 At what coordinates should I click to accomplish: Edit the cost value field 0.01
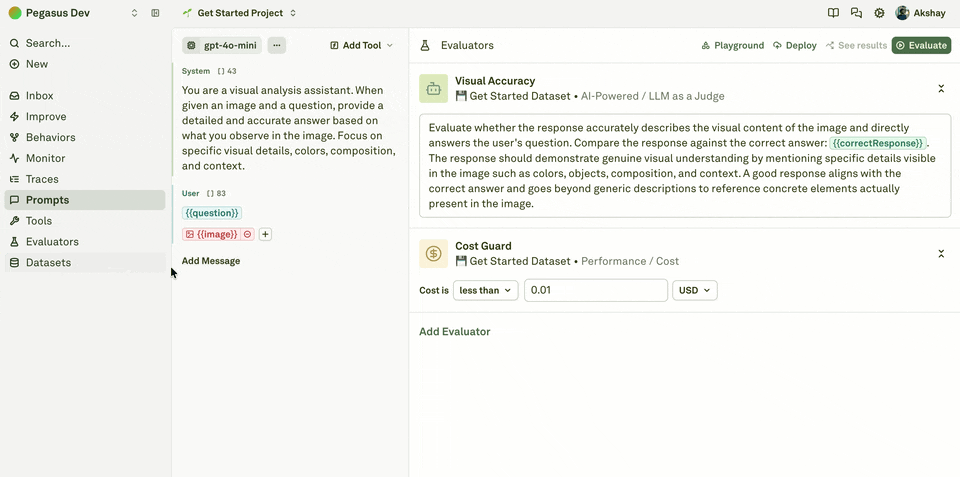[x=596, y=290]
